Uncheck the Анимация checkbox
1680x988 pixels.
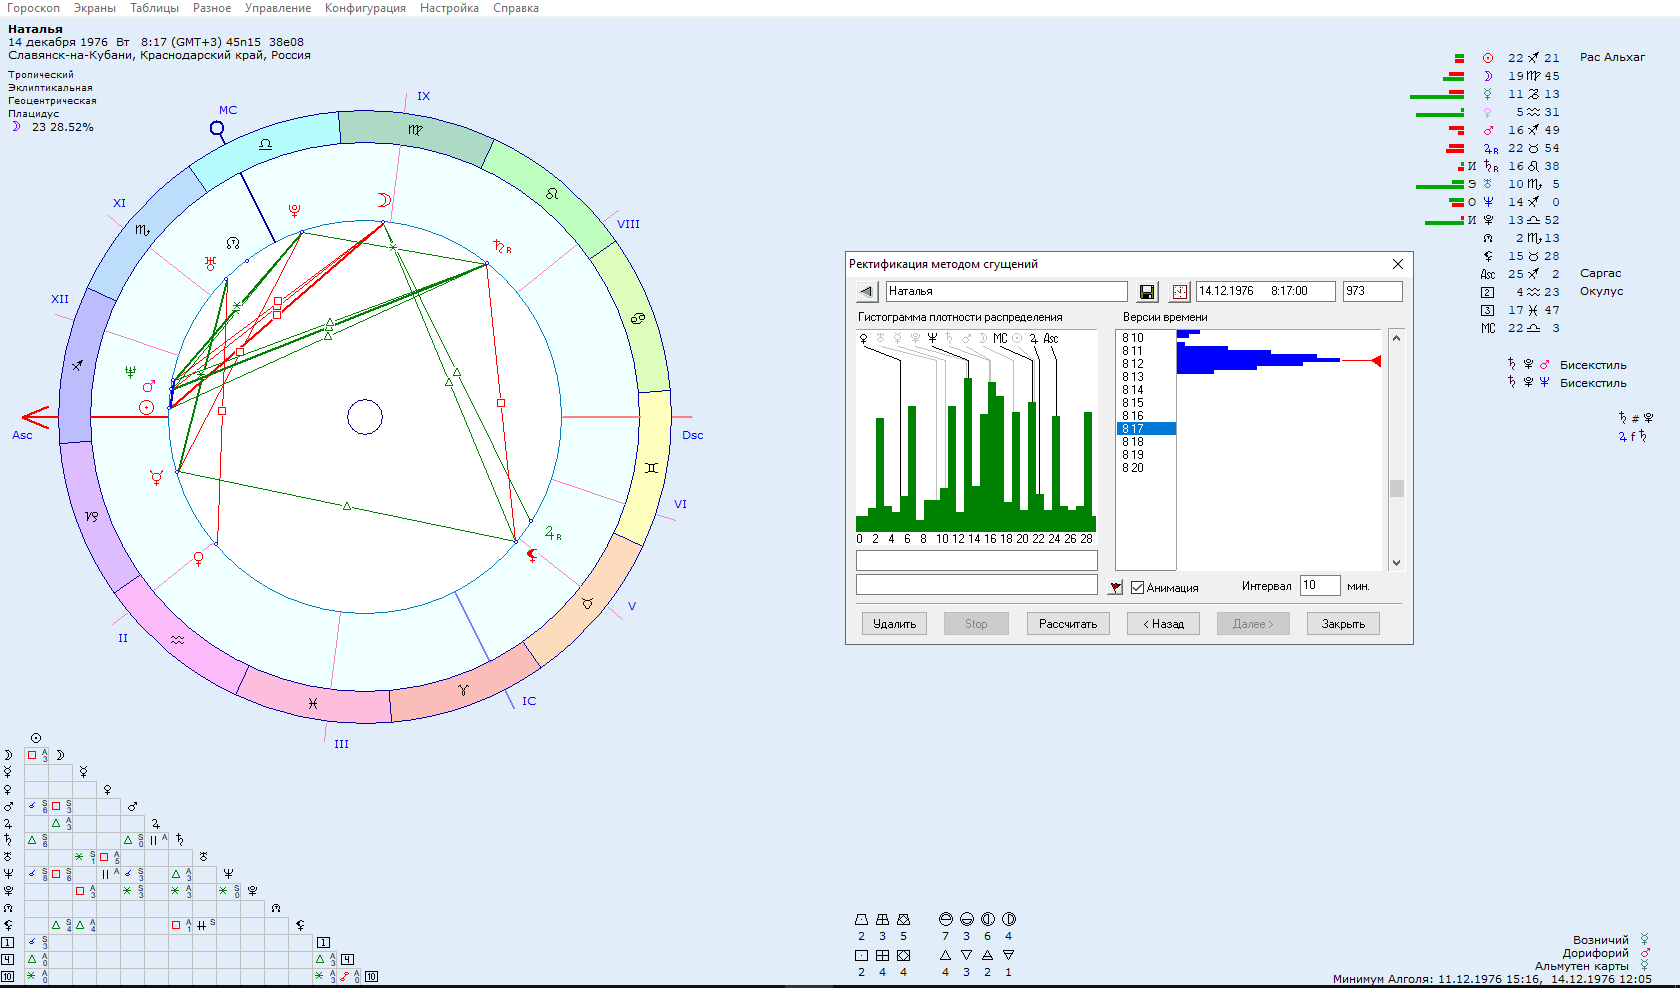pos(1137,587)
